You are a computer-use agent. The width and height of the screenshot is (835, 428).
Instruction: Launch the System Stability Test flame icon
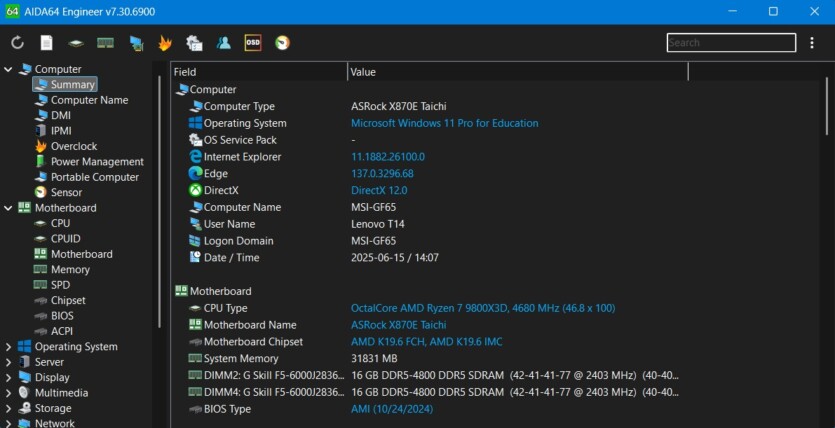(x=165, y=43)
